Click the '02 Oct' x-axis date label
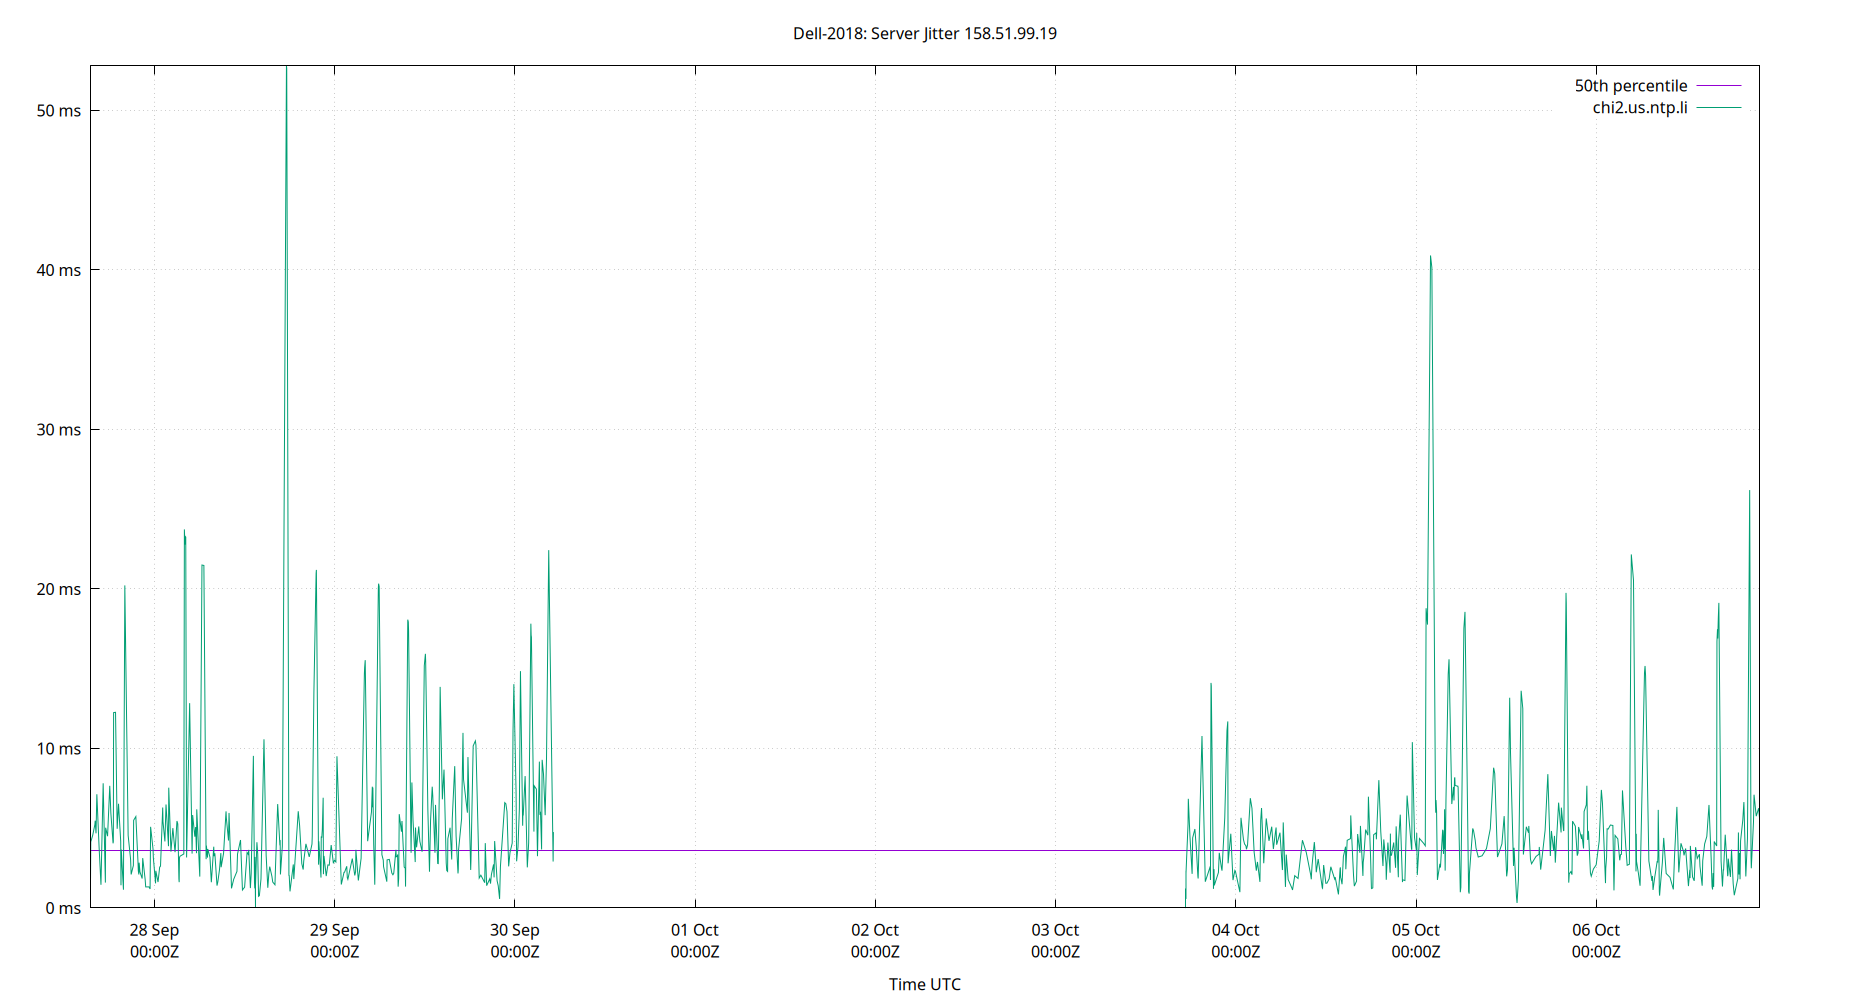 [x=875, y=930]
